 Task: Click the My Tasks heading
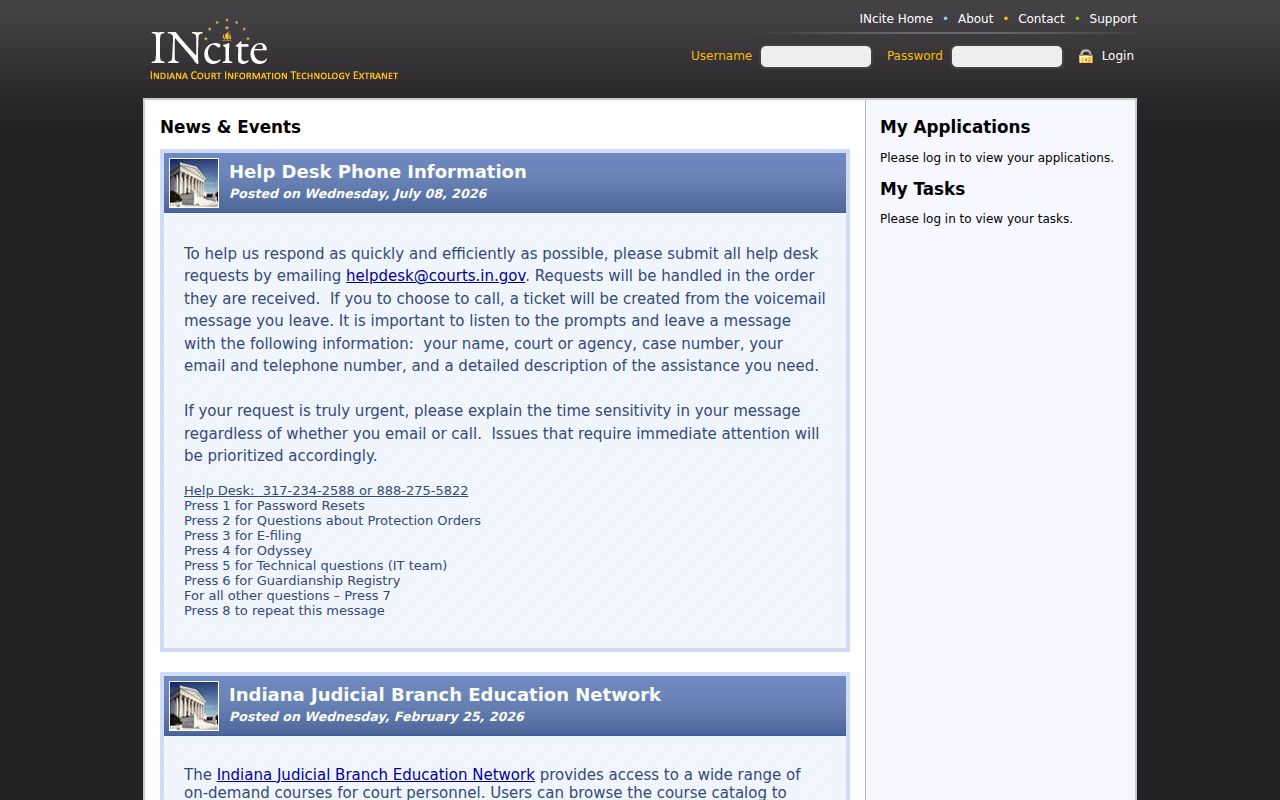(x=922, y=189)
